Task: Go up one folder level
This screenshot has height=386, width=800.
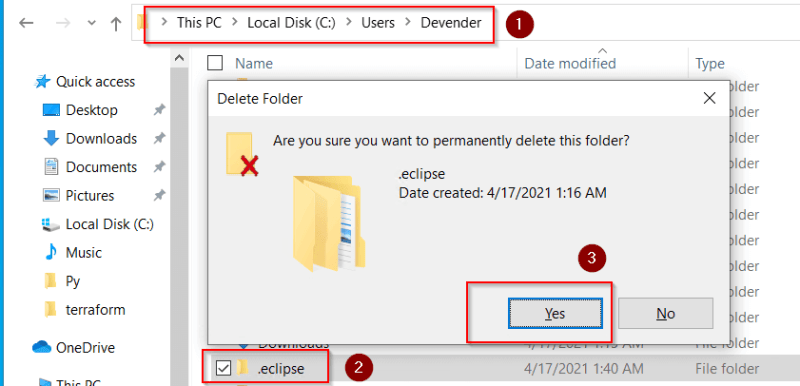Action: click(116, 23)
